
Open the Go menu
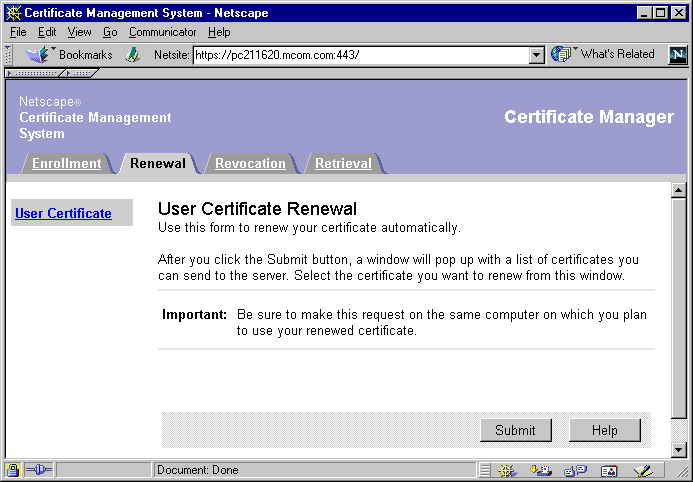point(110,32)
